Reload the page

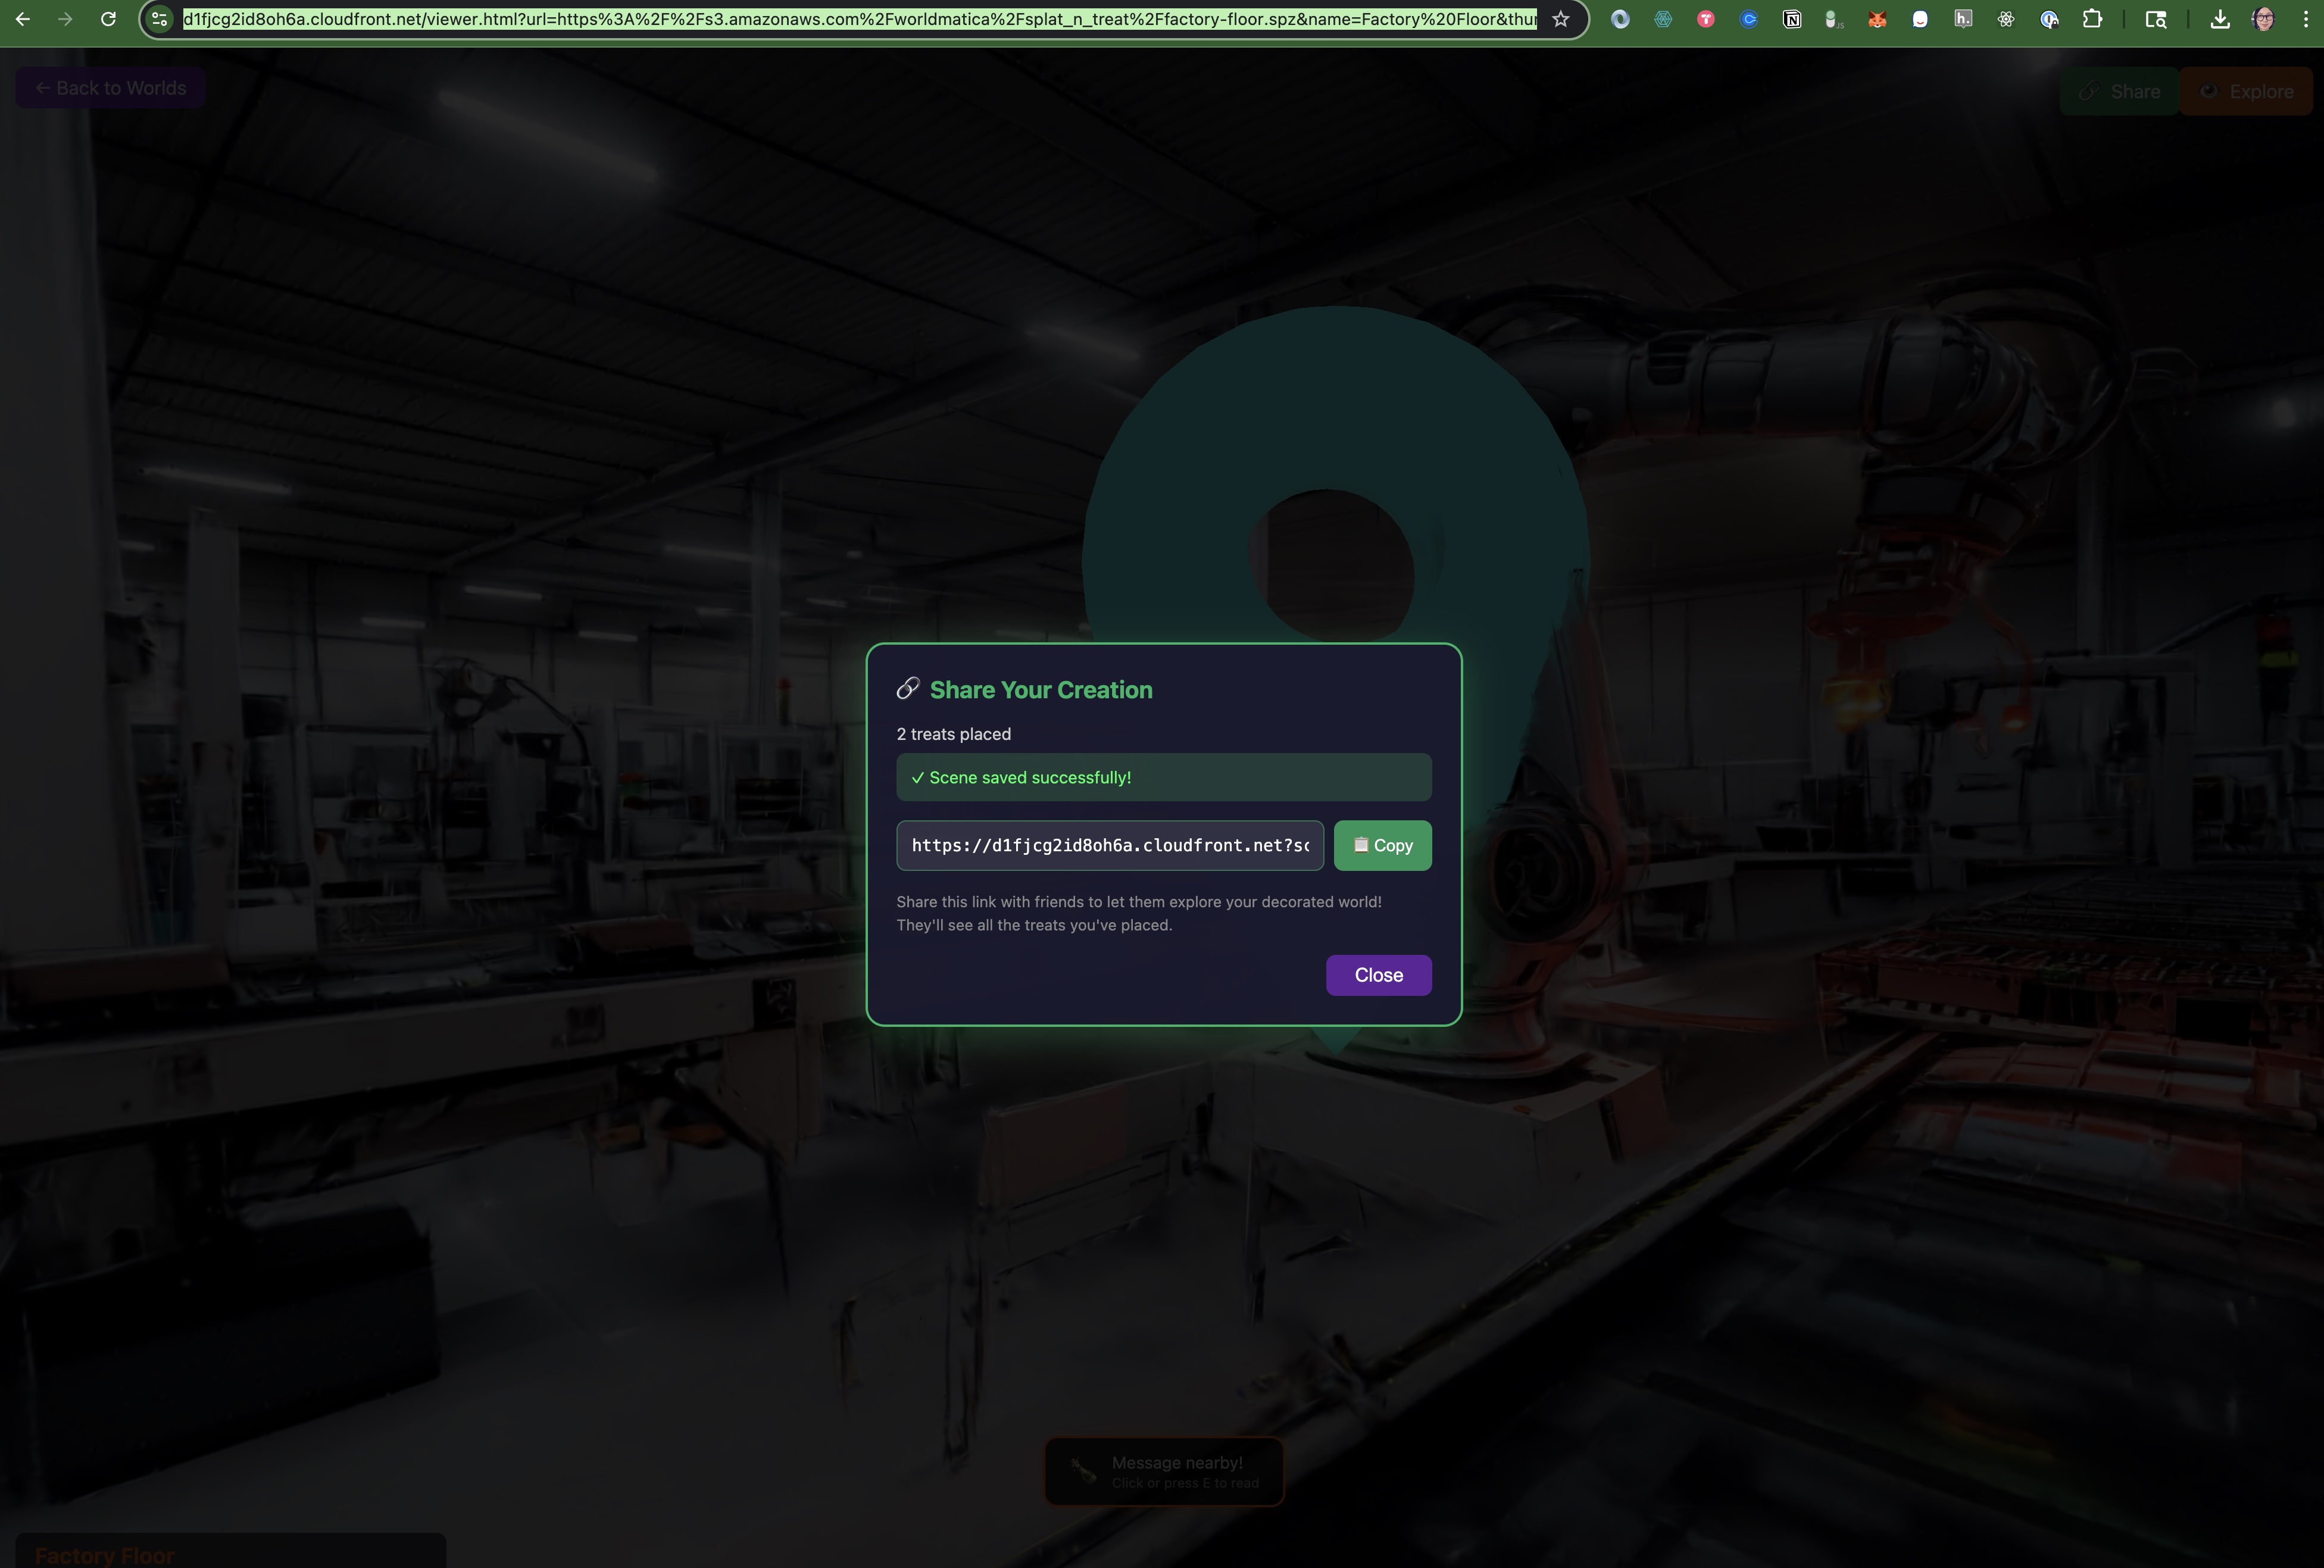pos(108,19)
